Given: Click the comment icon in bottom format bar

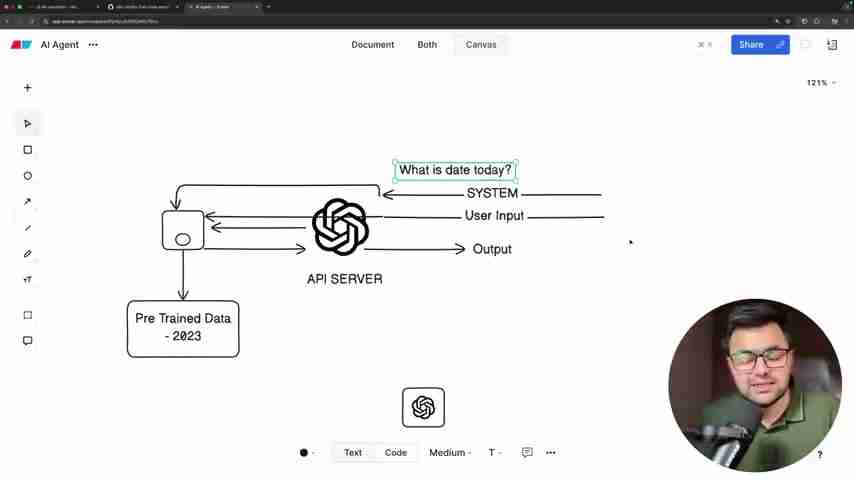Looking at the screenshot, I should point(527,452).
